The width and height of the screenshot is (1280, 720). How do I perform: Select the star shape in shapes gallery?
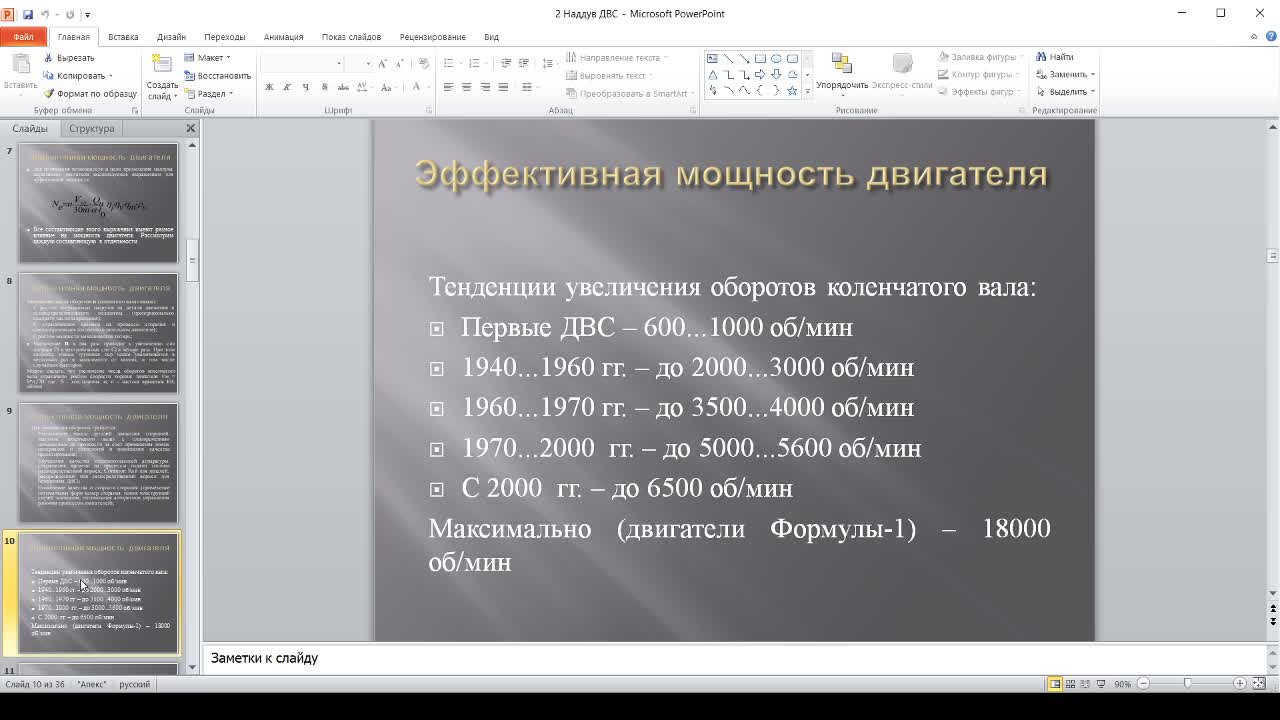click(x=792, y=90)
